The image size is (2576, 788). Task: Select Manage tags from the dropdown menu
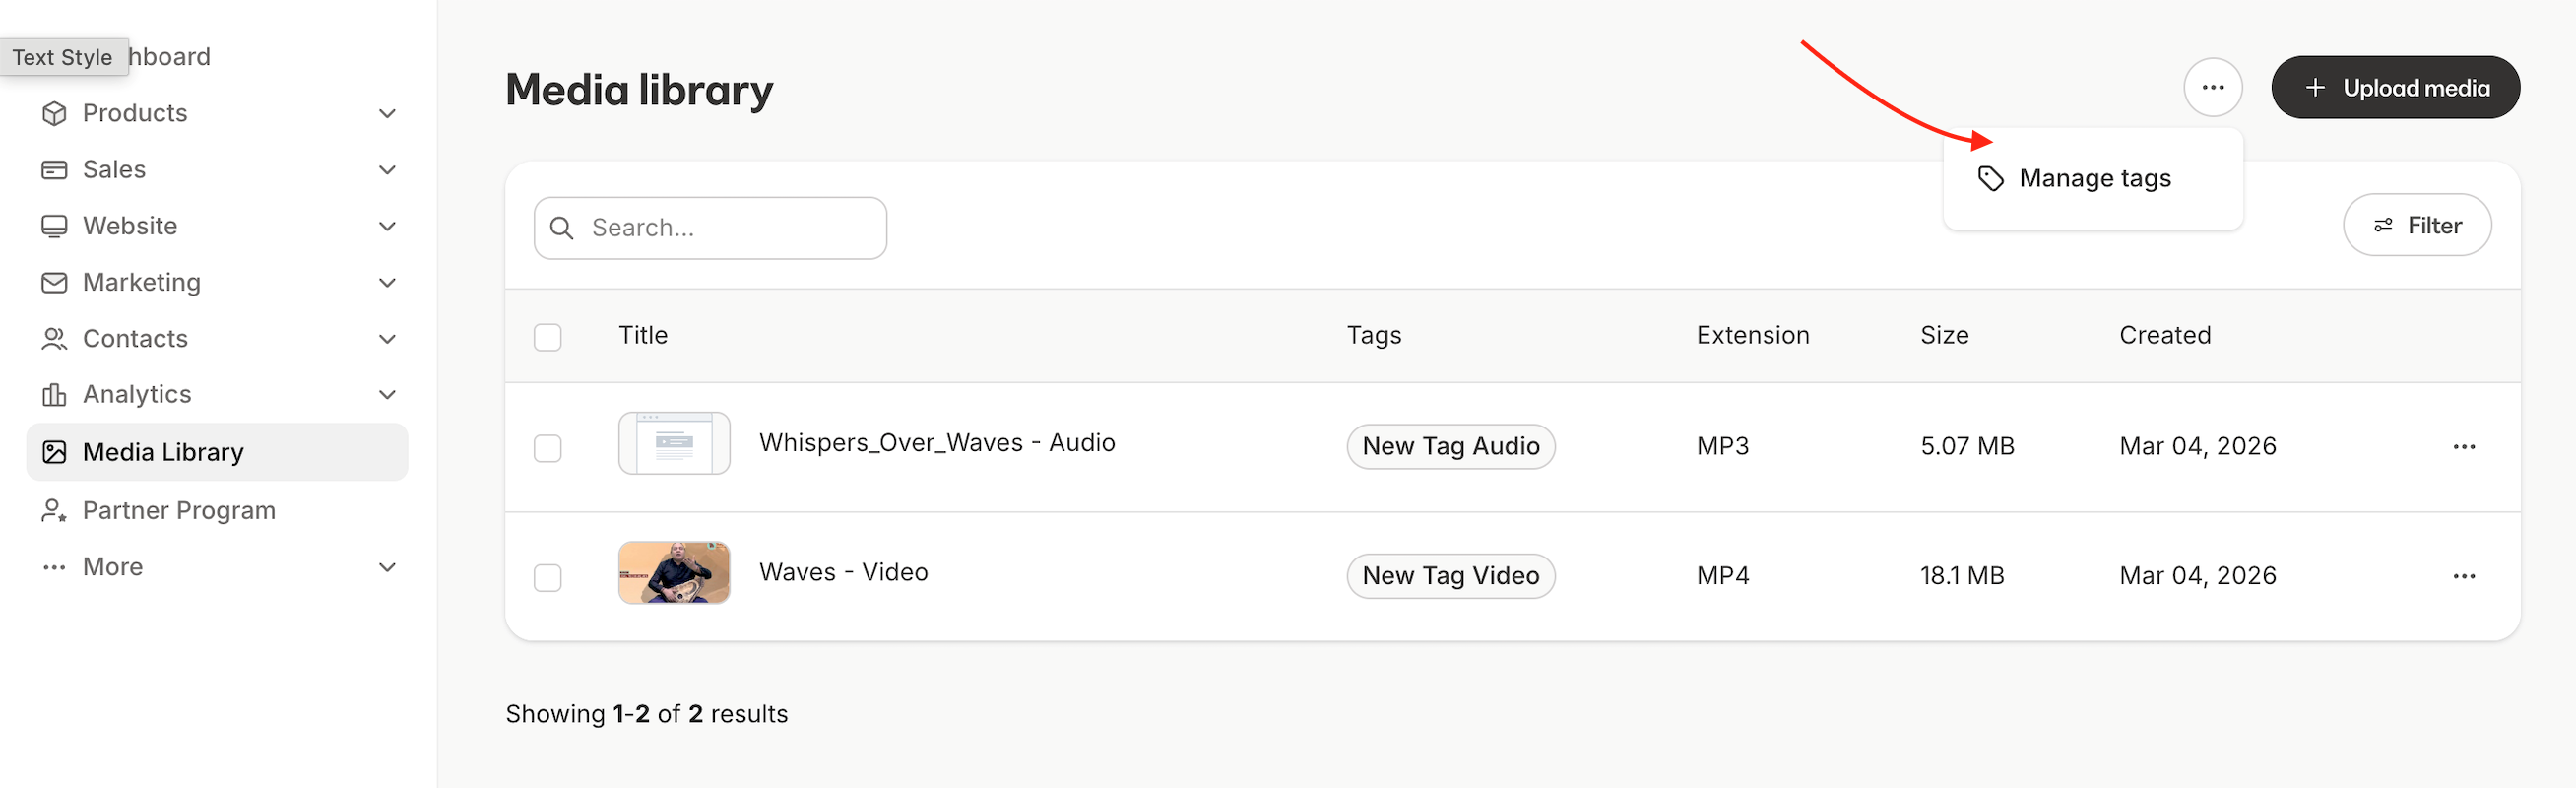(x=2093, y=179)
